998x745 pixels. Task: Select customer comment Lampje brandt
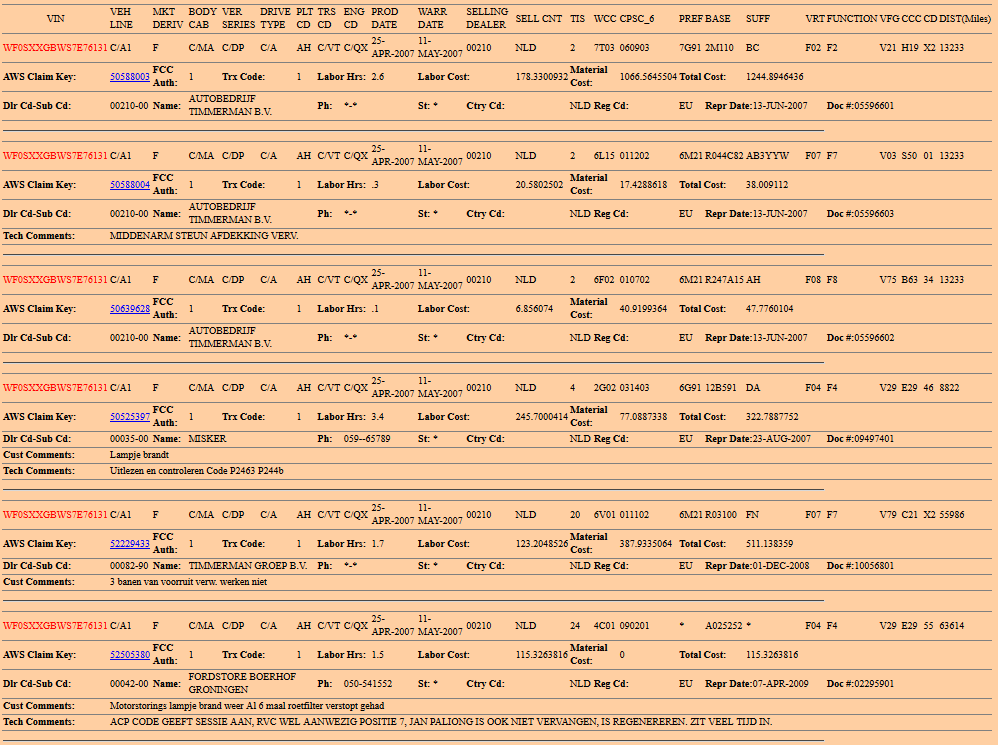[137, 455]
